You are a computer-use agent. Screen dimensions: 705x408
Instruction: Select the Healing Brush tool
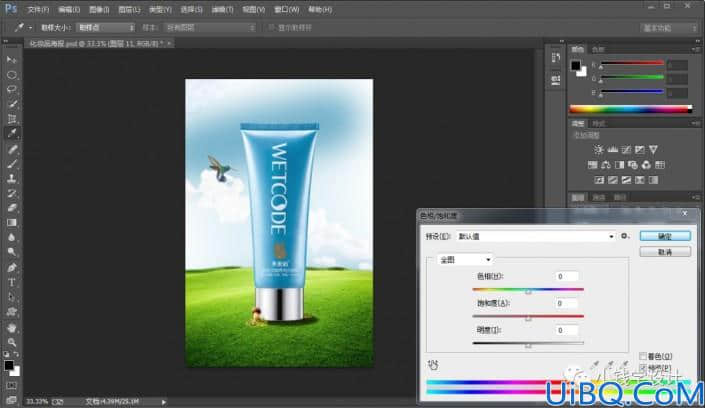click(12, 149)
